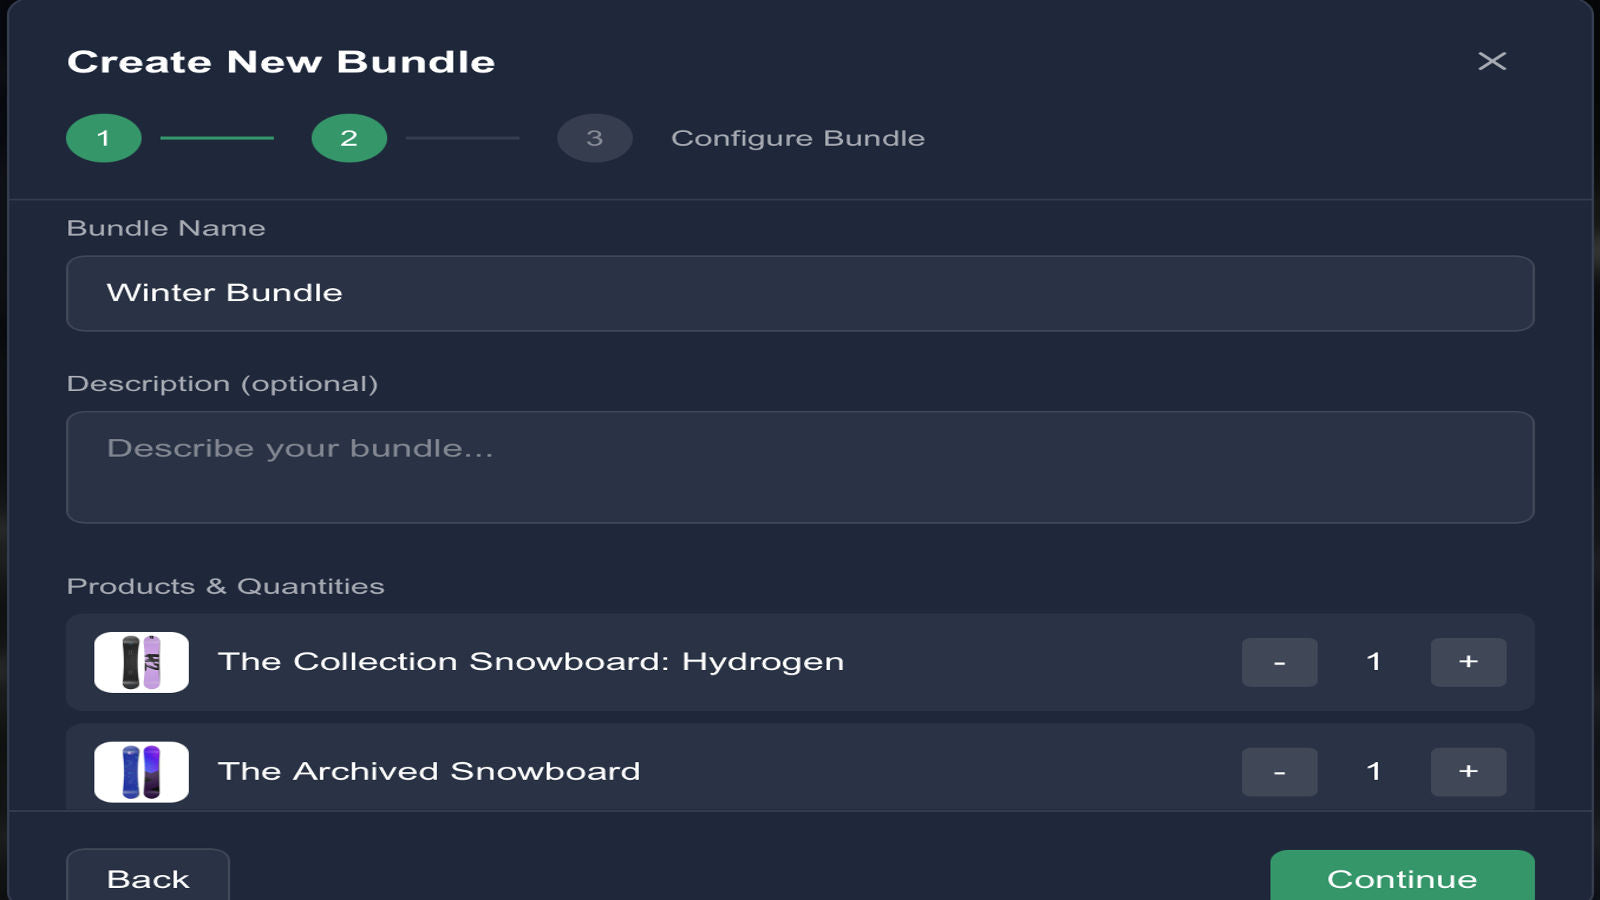Increase quantity of The Archived Snowboard
The image size is (1600, 900).
pos(1468,771)
